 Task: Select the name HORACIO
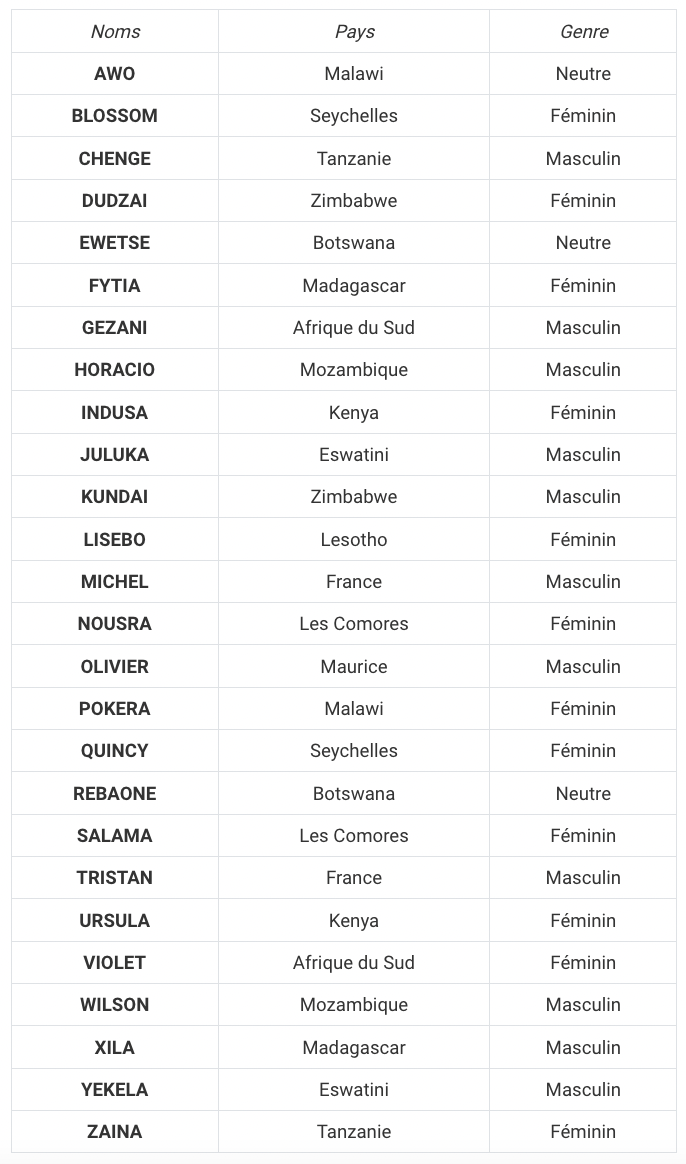pos(115,370)
